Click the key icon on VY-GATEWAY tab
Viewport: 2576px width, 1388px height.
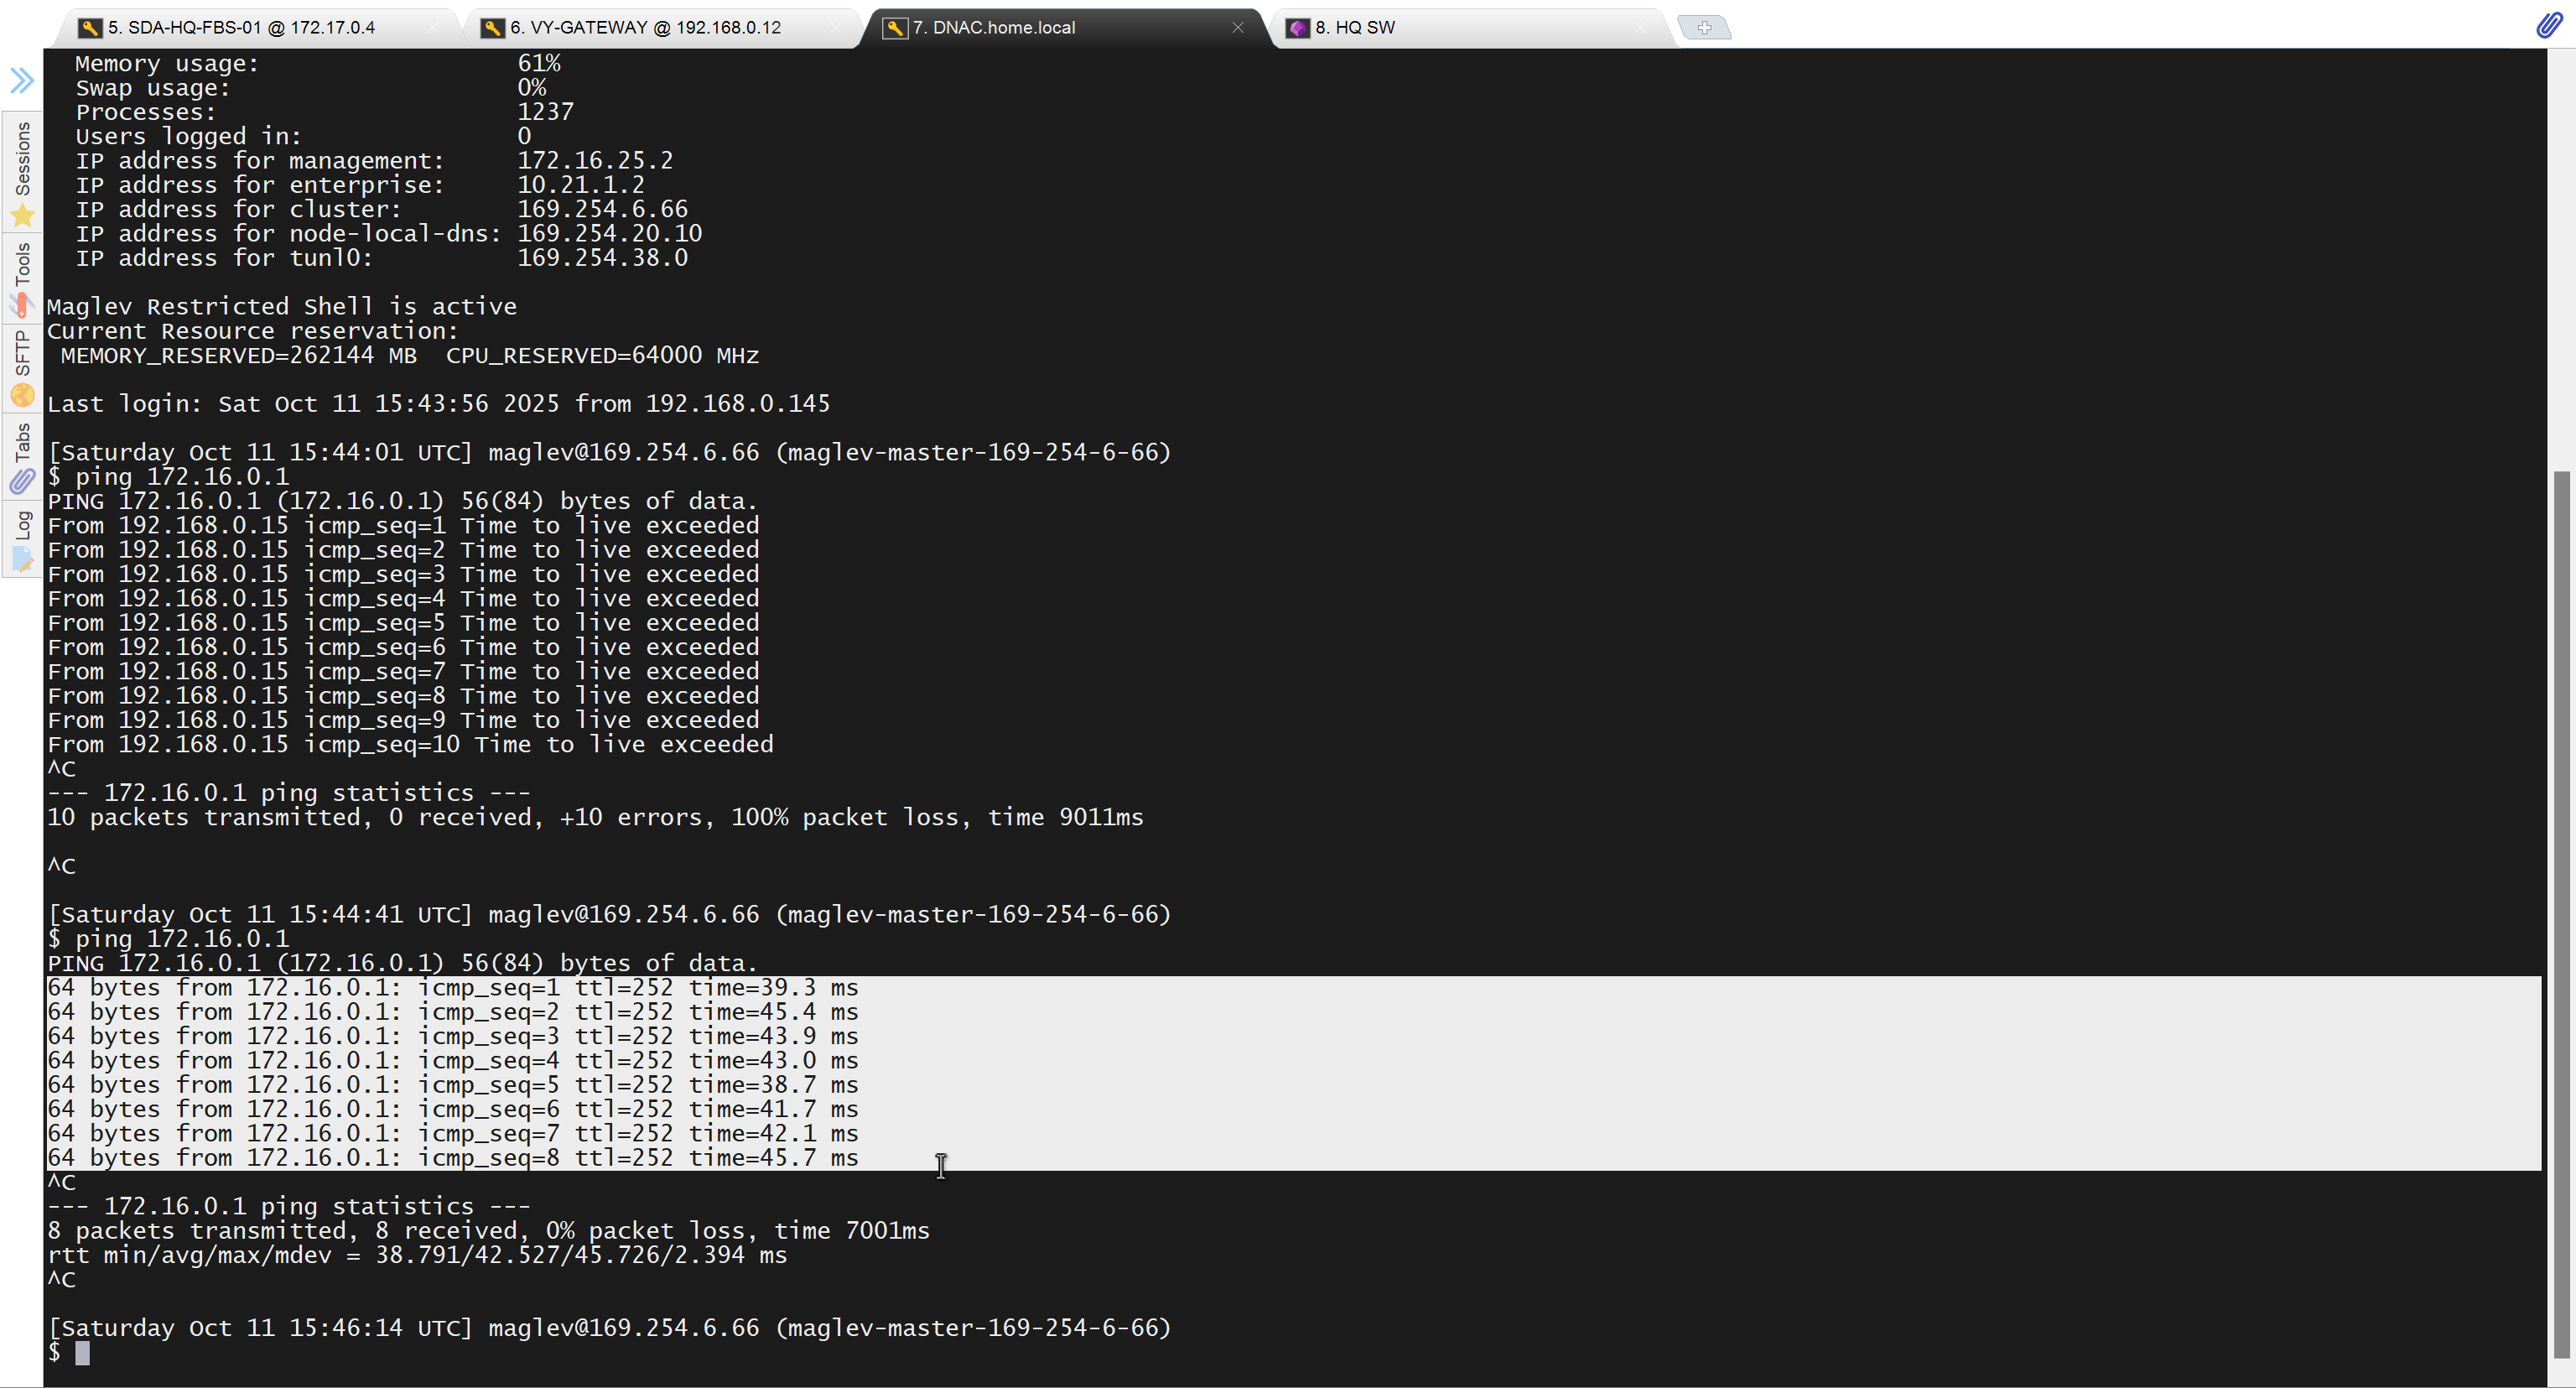[492, 28]
